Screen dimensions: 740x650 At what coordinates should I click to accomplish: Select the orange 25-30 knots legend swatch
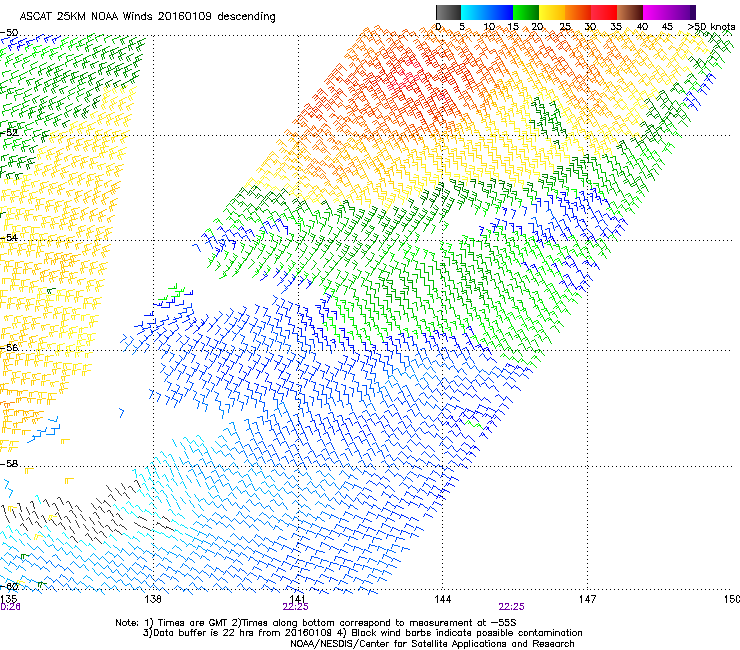click(578, 12)
